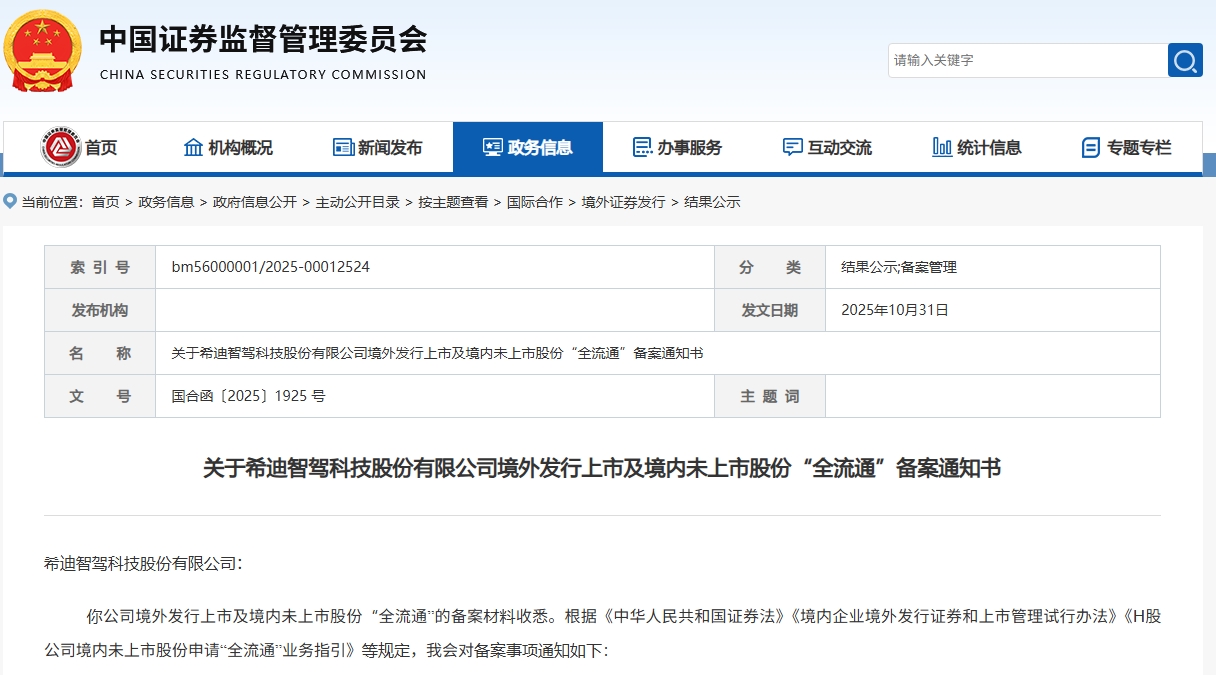Focus the 请输入关键字 search field

tap(1028, 60)
